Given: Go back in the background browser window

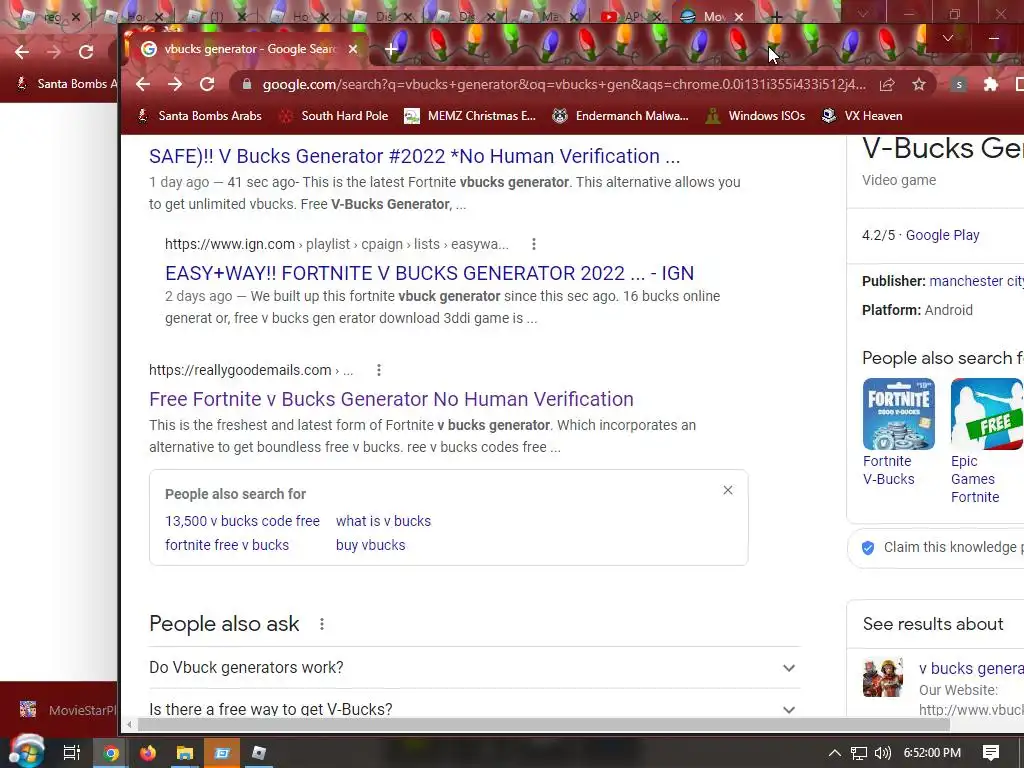Looking at the screenshot, I should [22, 52].
